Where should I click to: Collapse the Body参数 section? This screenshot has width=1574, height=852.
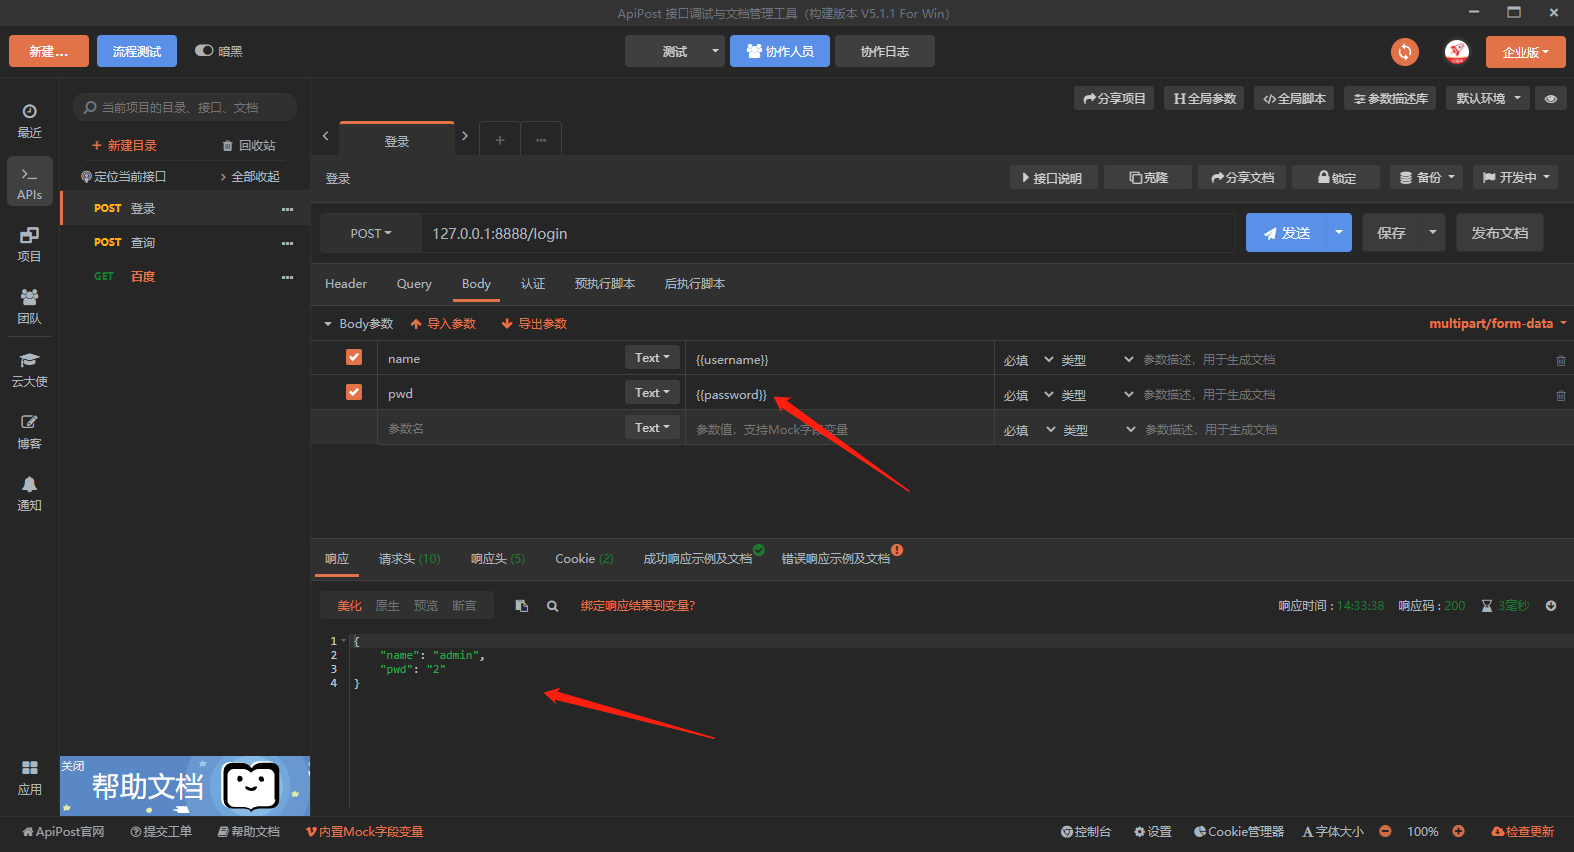(358, 324)
